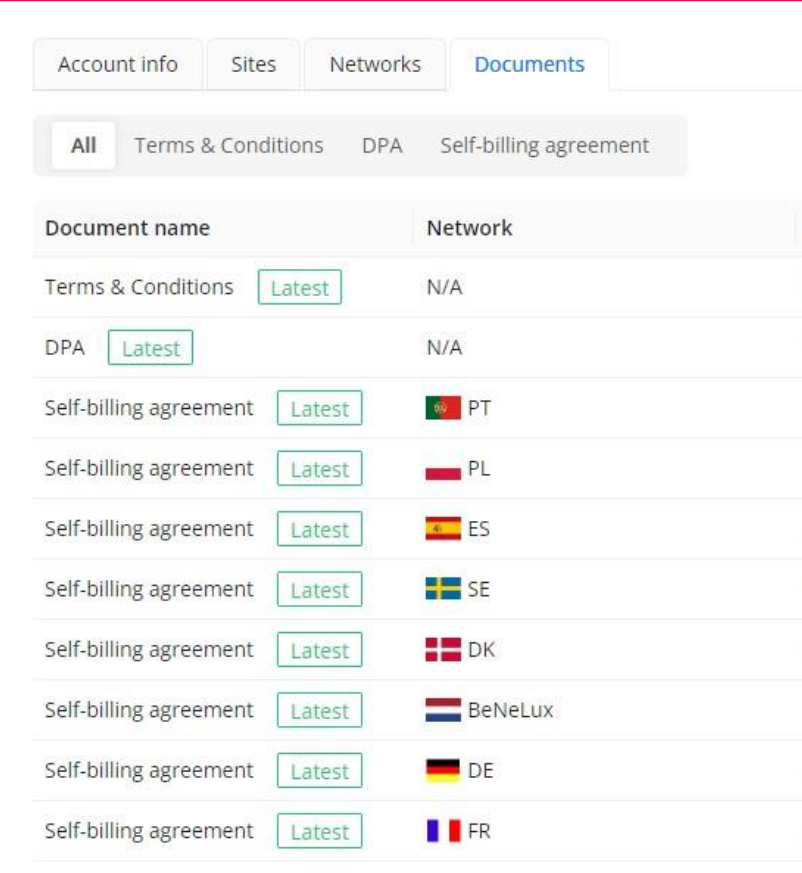Switch to the Sites tab
Screen dimensions: 802x873
point(253,65)
